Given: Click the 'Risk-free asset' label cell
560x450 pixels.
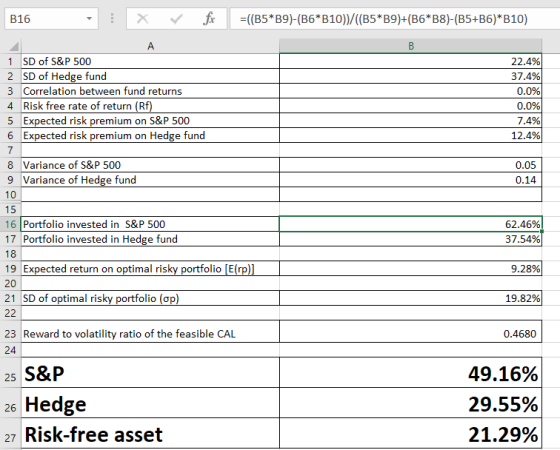Looking at the screenshot, I should [x=150, y=434].
